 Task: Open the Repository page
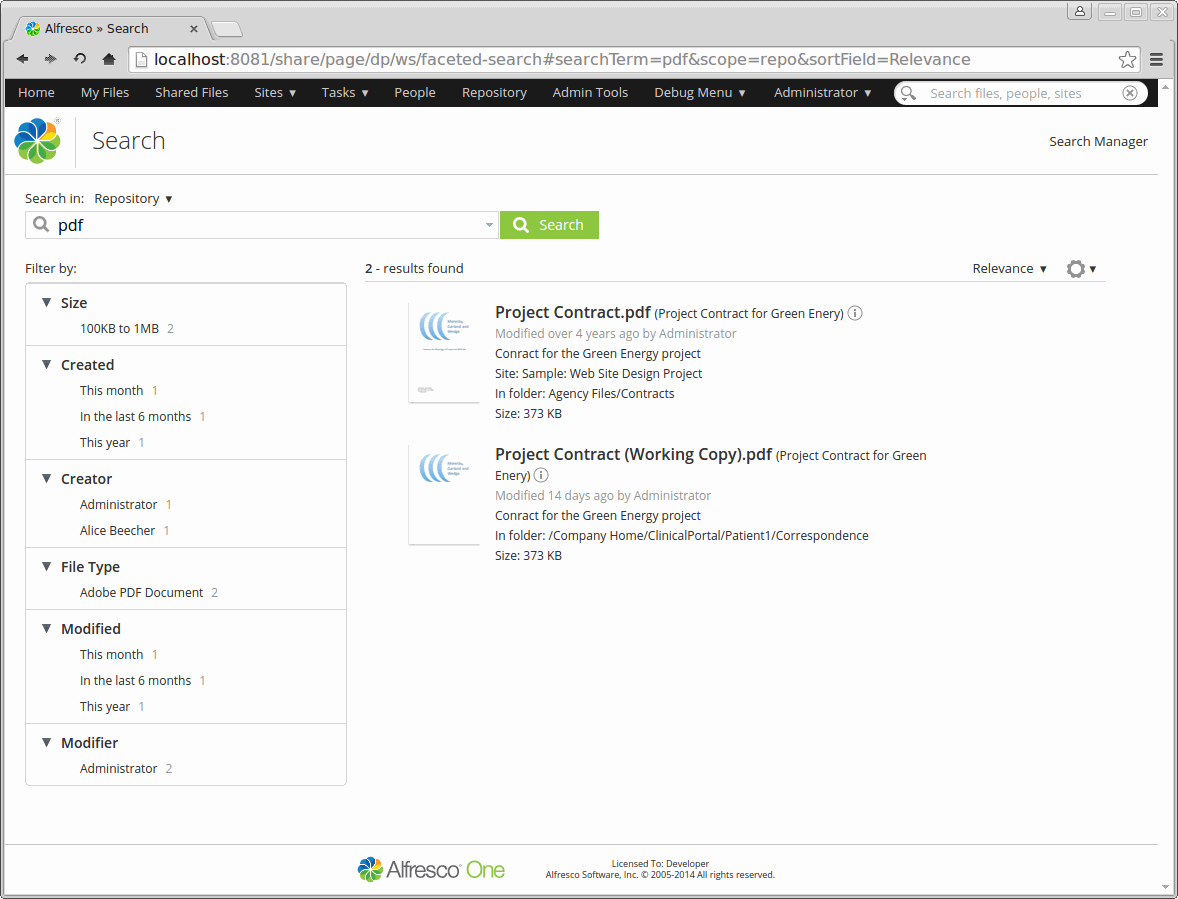[x=494, y=92]
